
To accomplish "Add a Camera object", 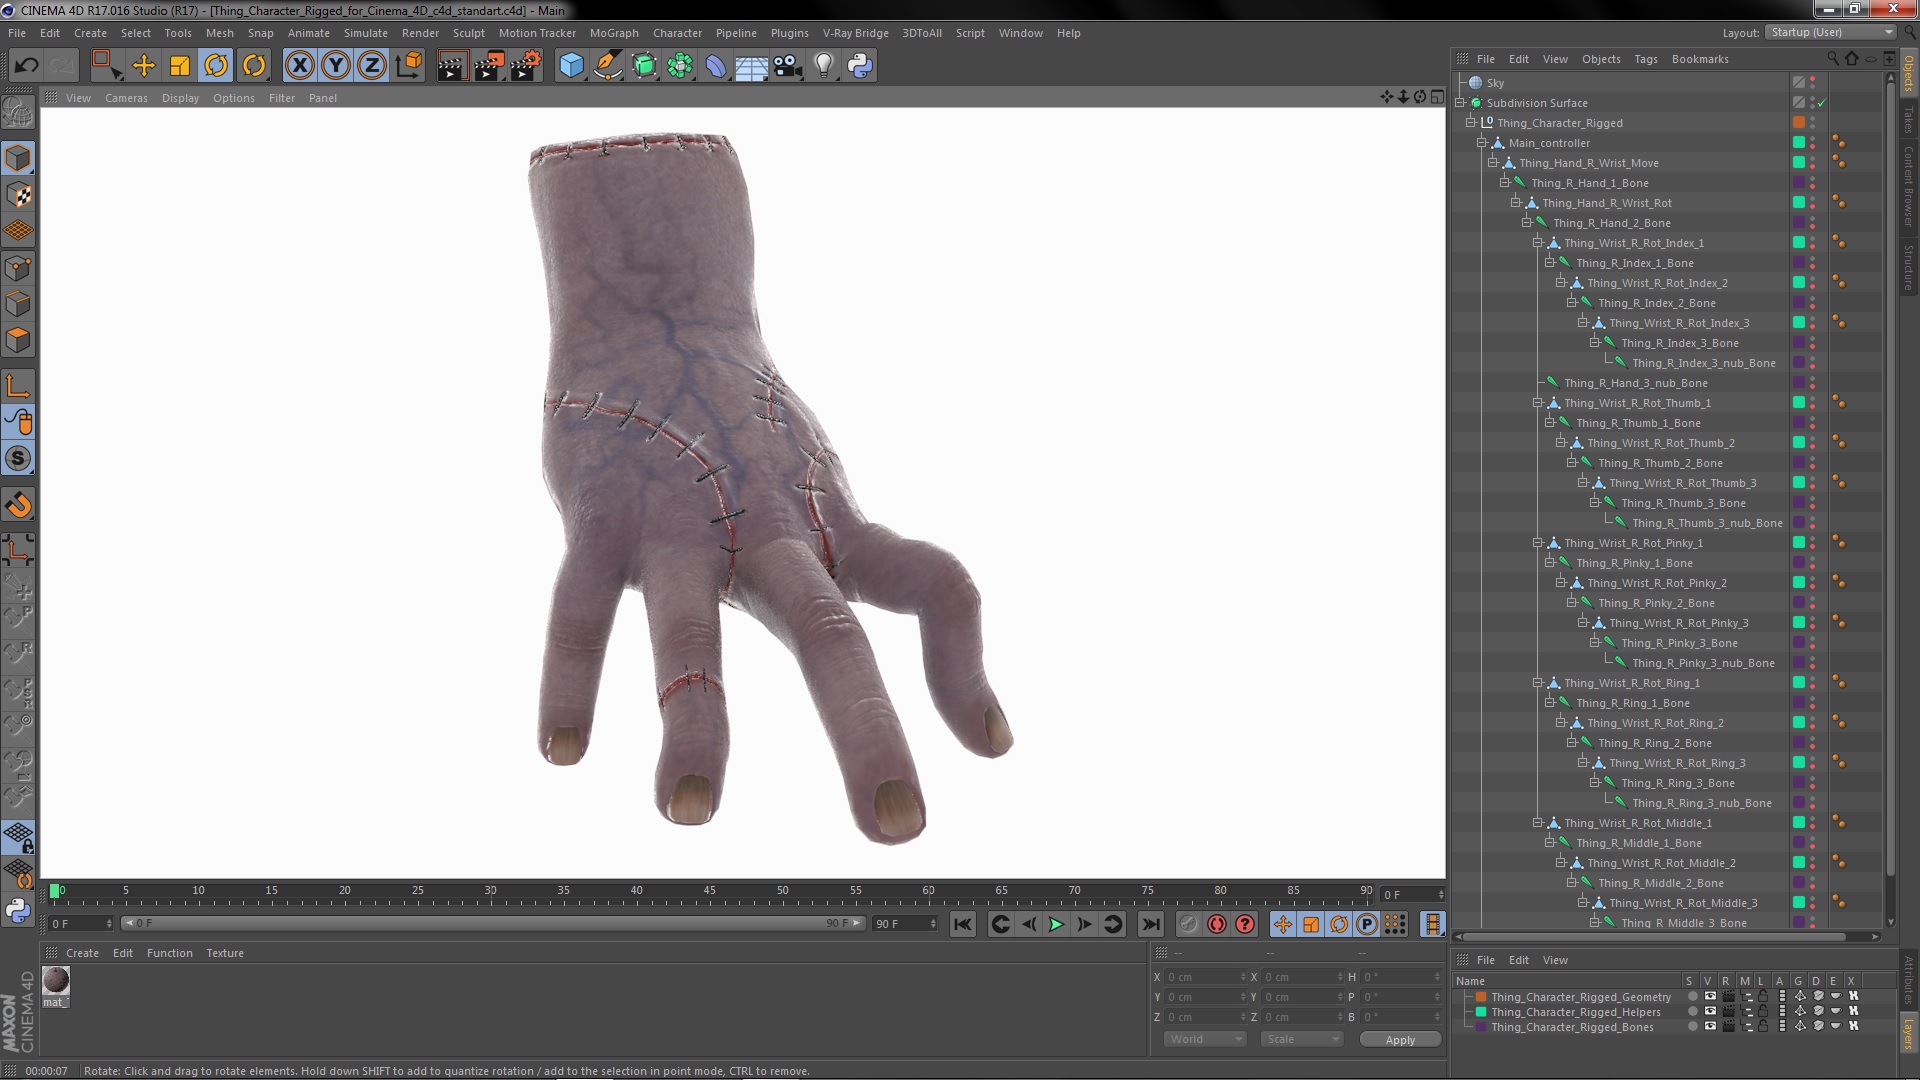I will (x=788, y=66).
